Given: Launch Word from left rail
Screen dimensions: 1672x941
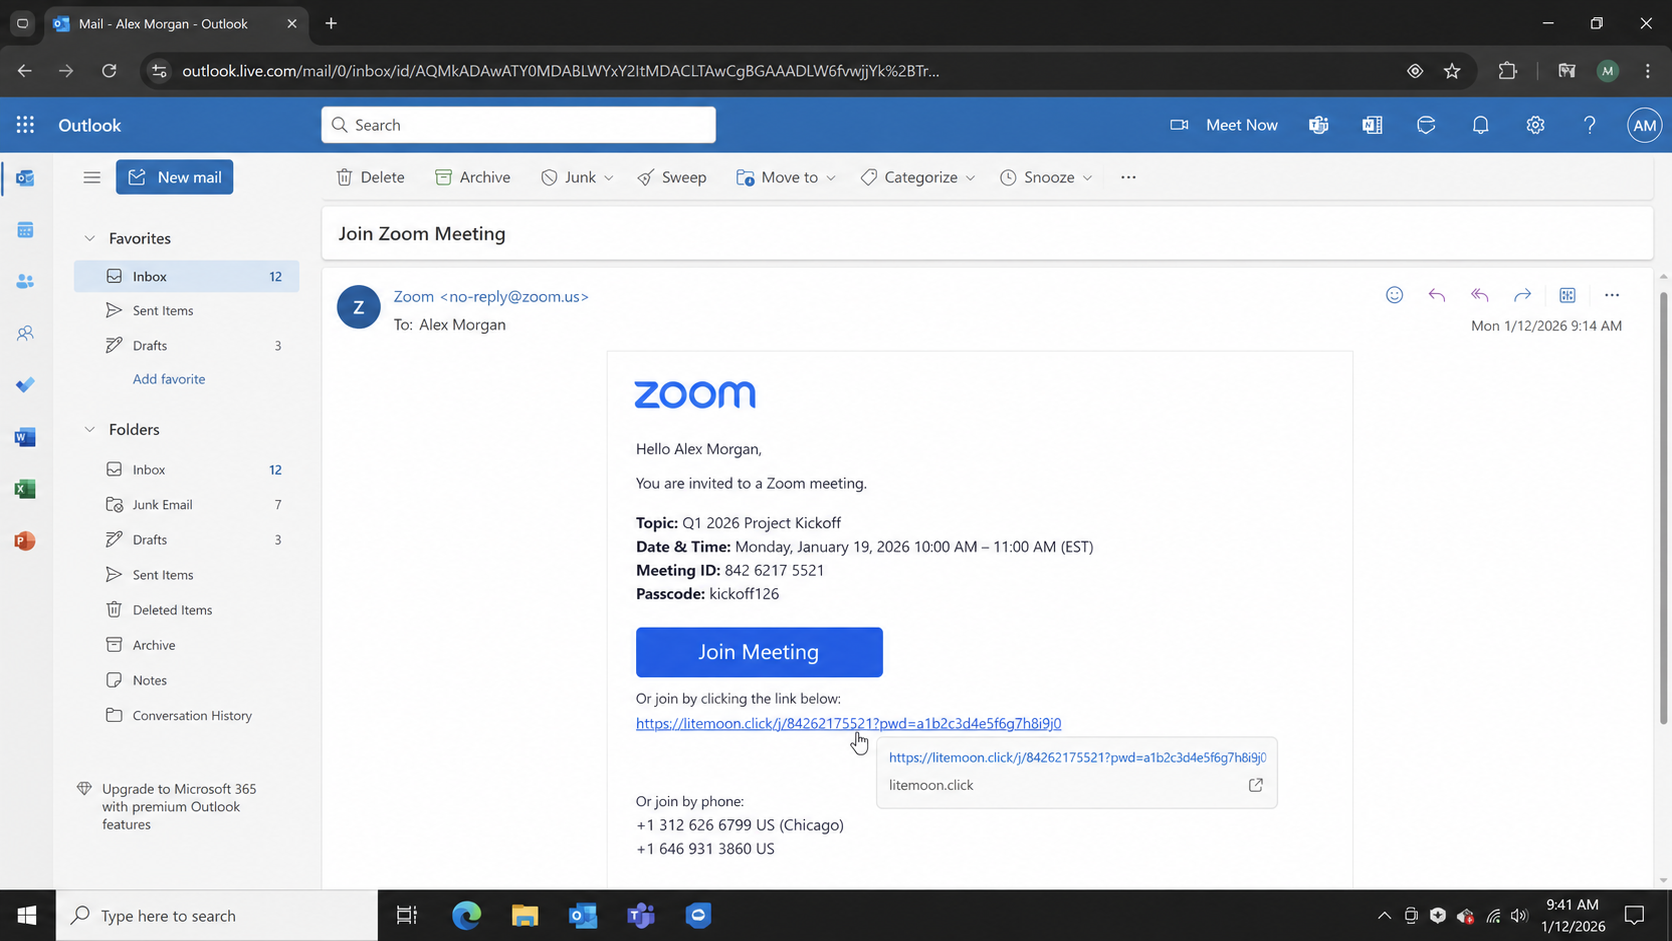Looking at the screenshot, I should click(25, 437).
